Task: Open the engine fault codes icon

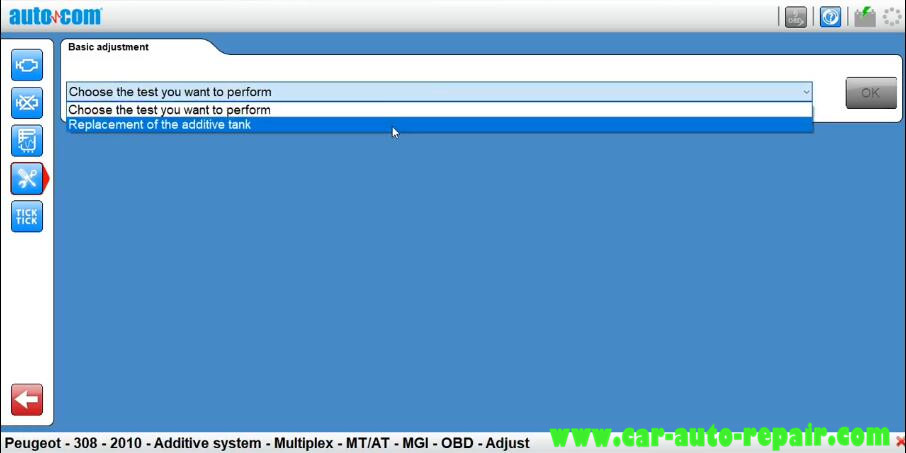Action: 27,65
